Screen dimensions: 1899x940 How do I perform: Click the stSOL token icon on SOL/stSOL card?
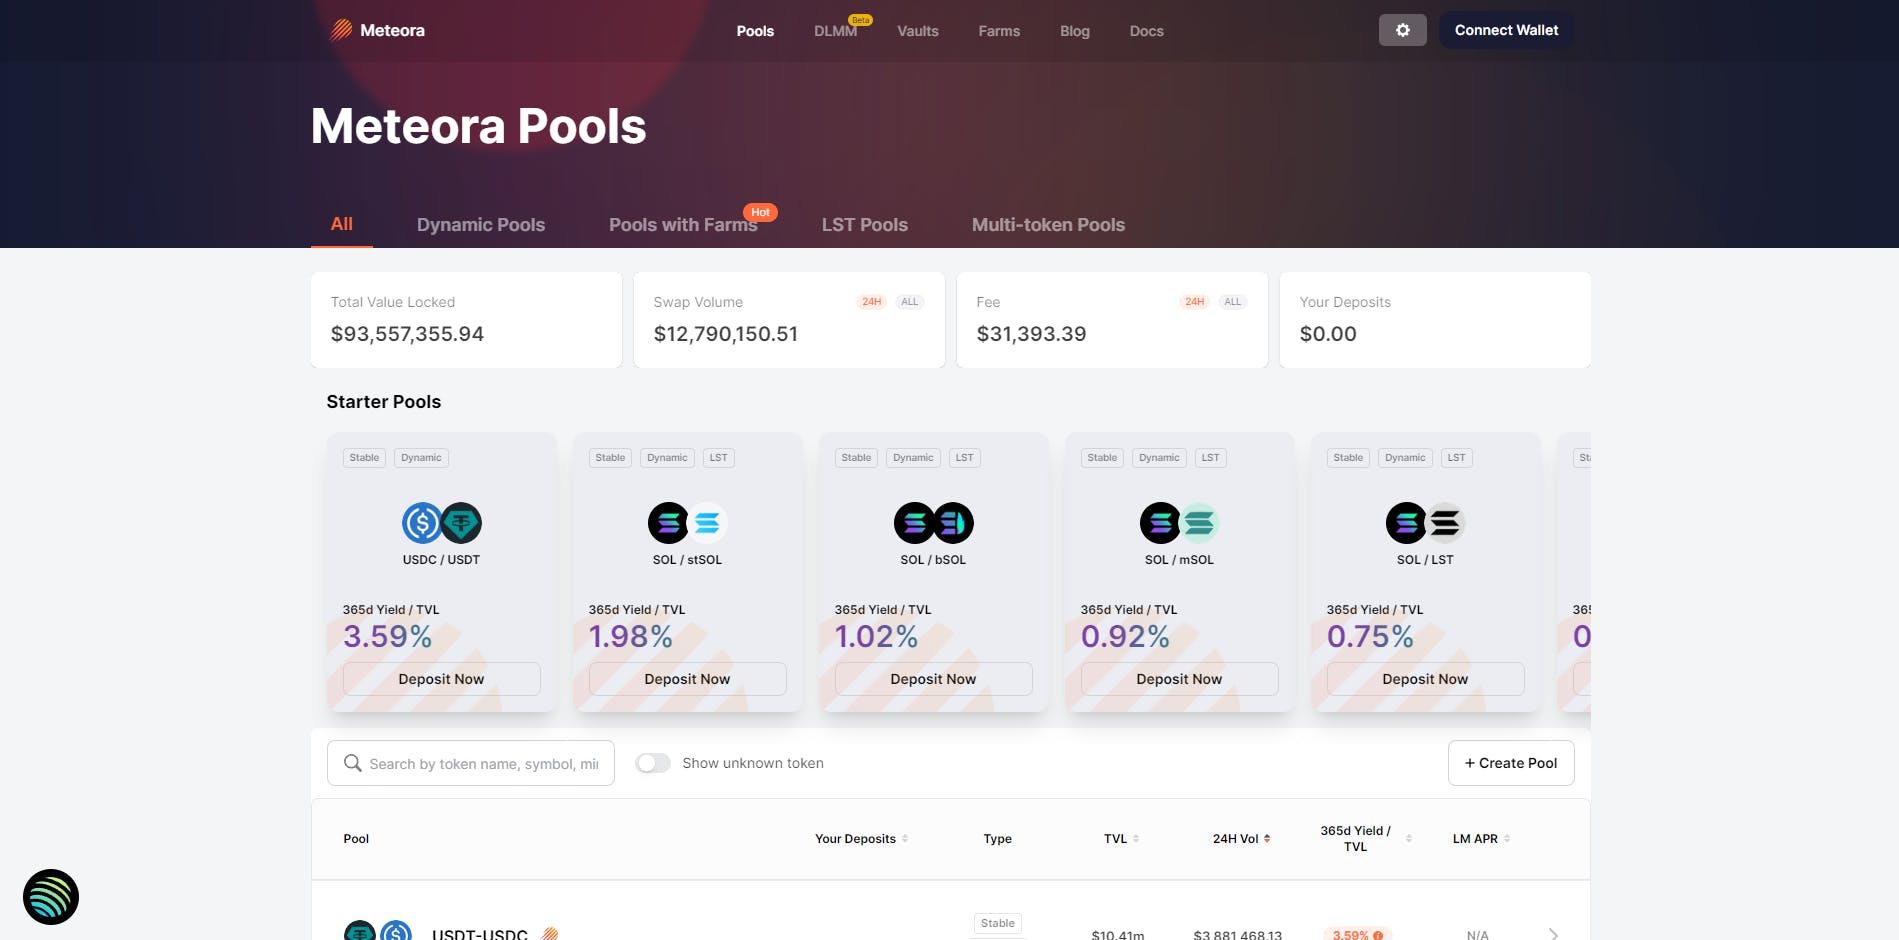[705, 522]
